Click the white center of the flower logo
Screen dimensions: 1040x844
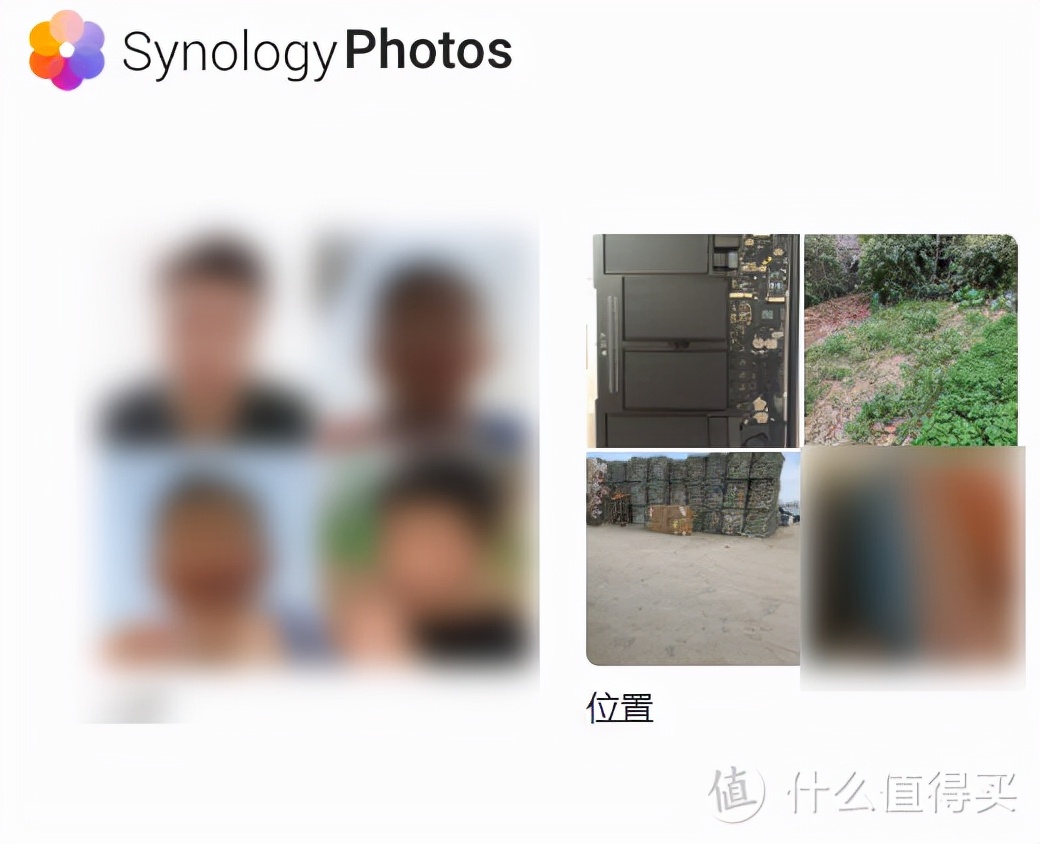click(x=67, y=50)
